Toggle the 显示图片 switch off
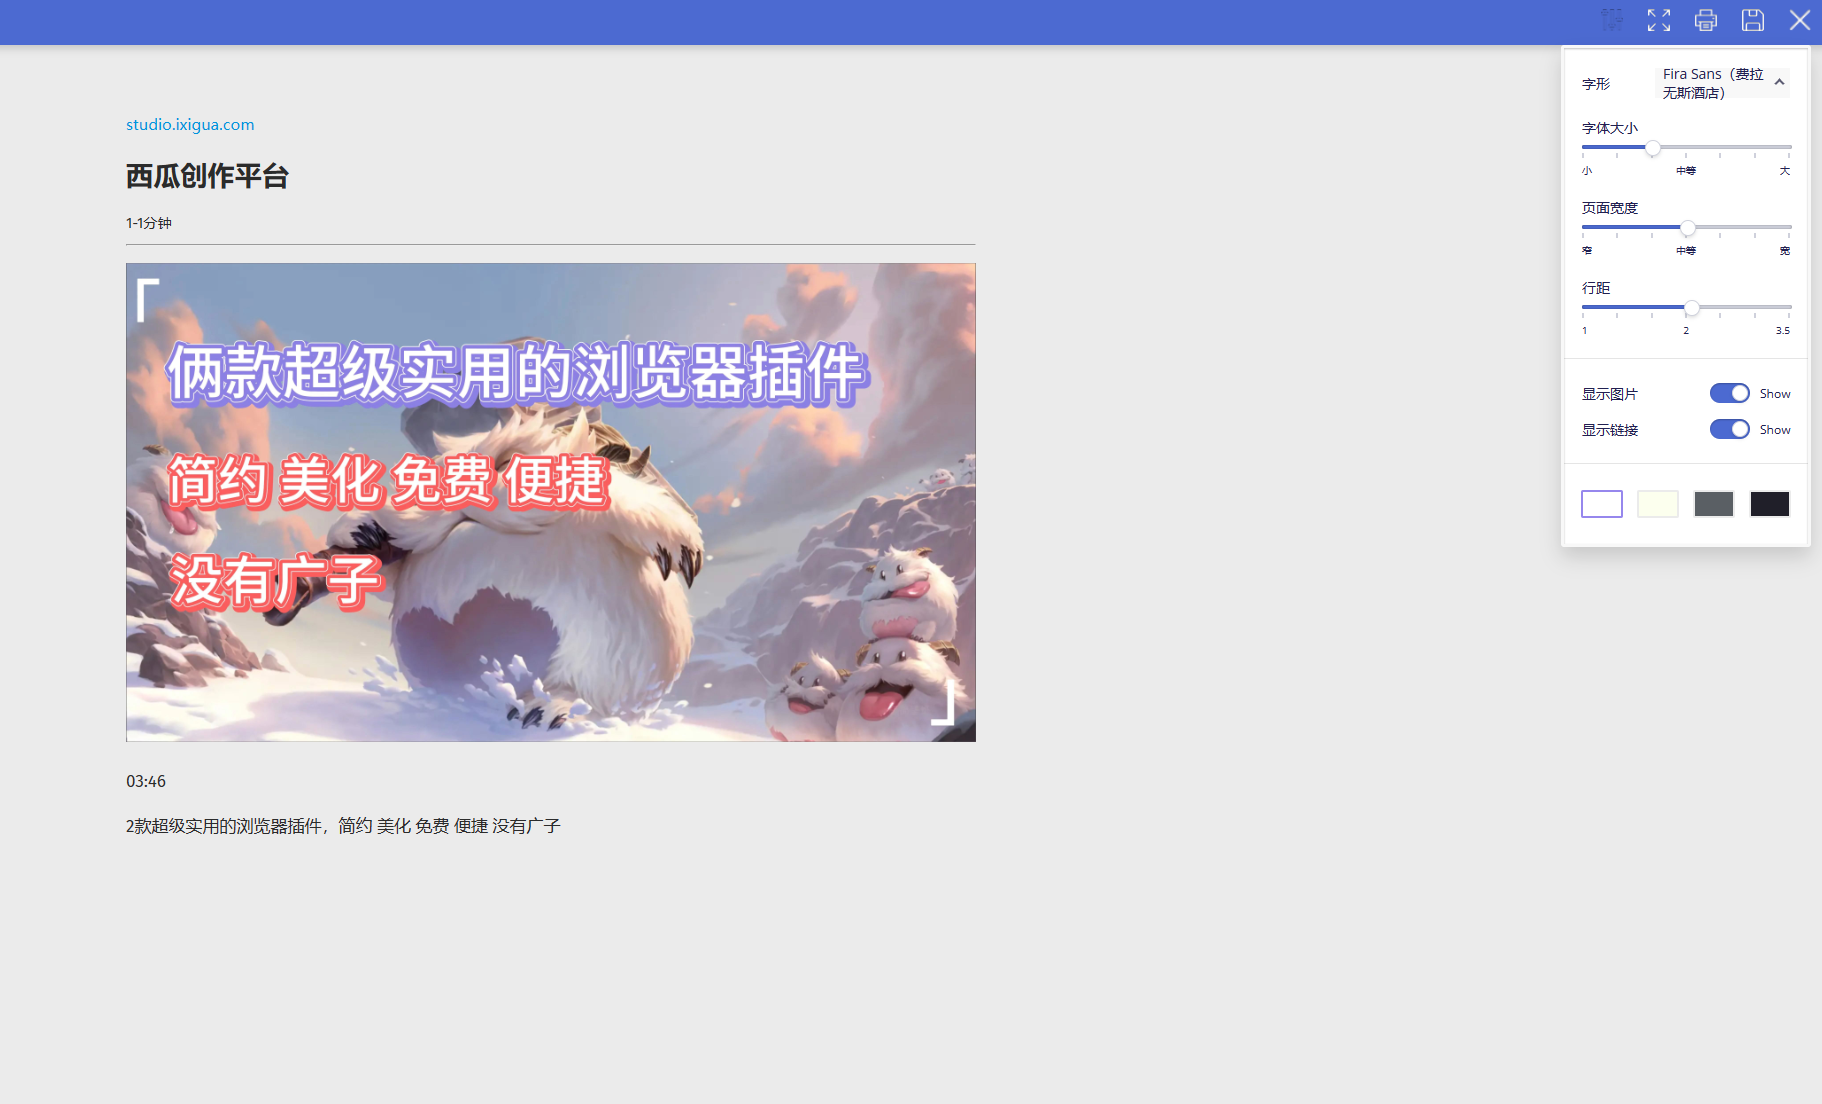 click(1729, 393)
